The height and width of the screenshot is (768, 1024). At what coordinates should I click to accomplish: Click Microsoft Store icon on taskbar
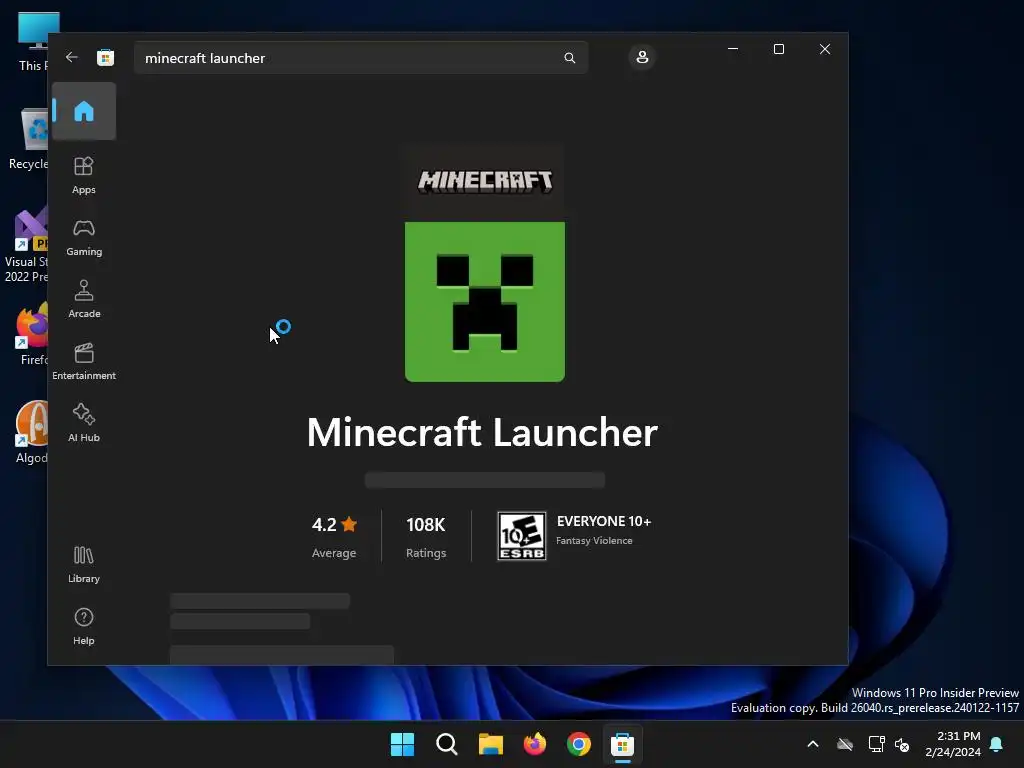tap(622, 744)
